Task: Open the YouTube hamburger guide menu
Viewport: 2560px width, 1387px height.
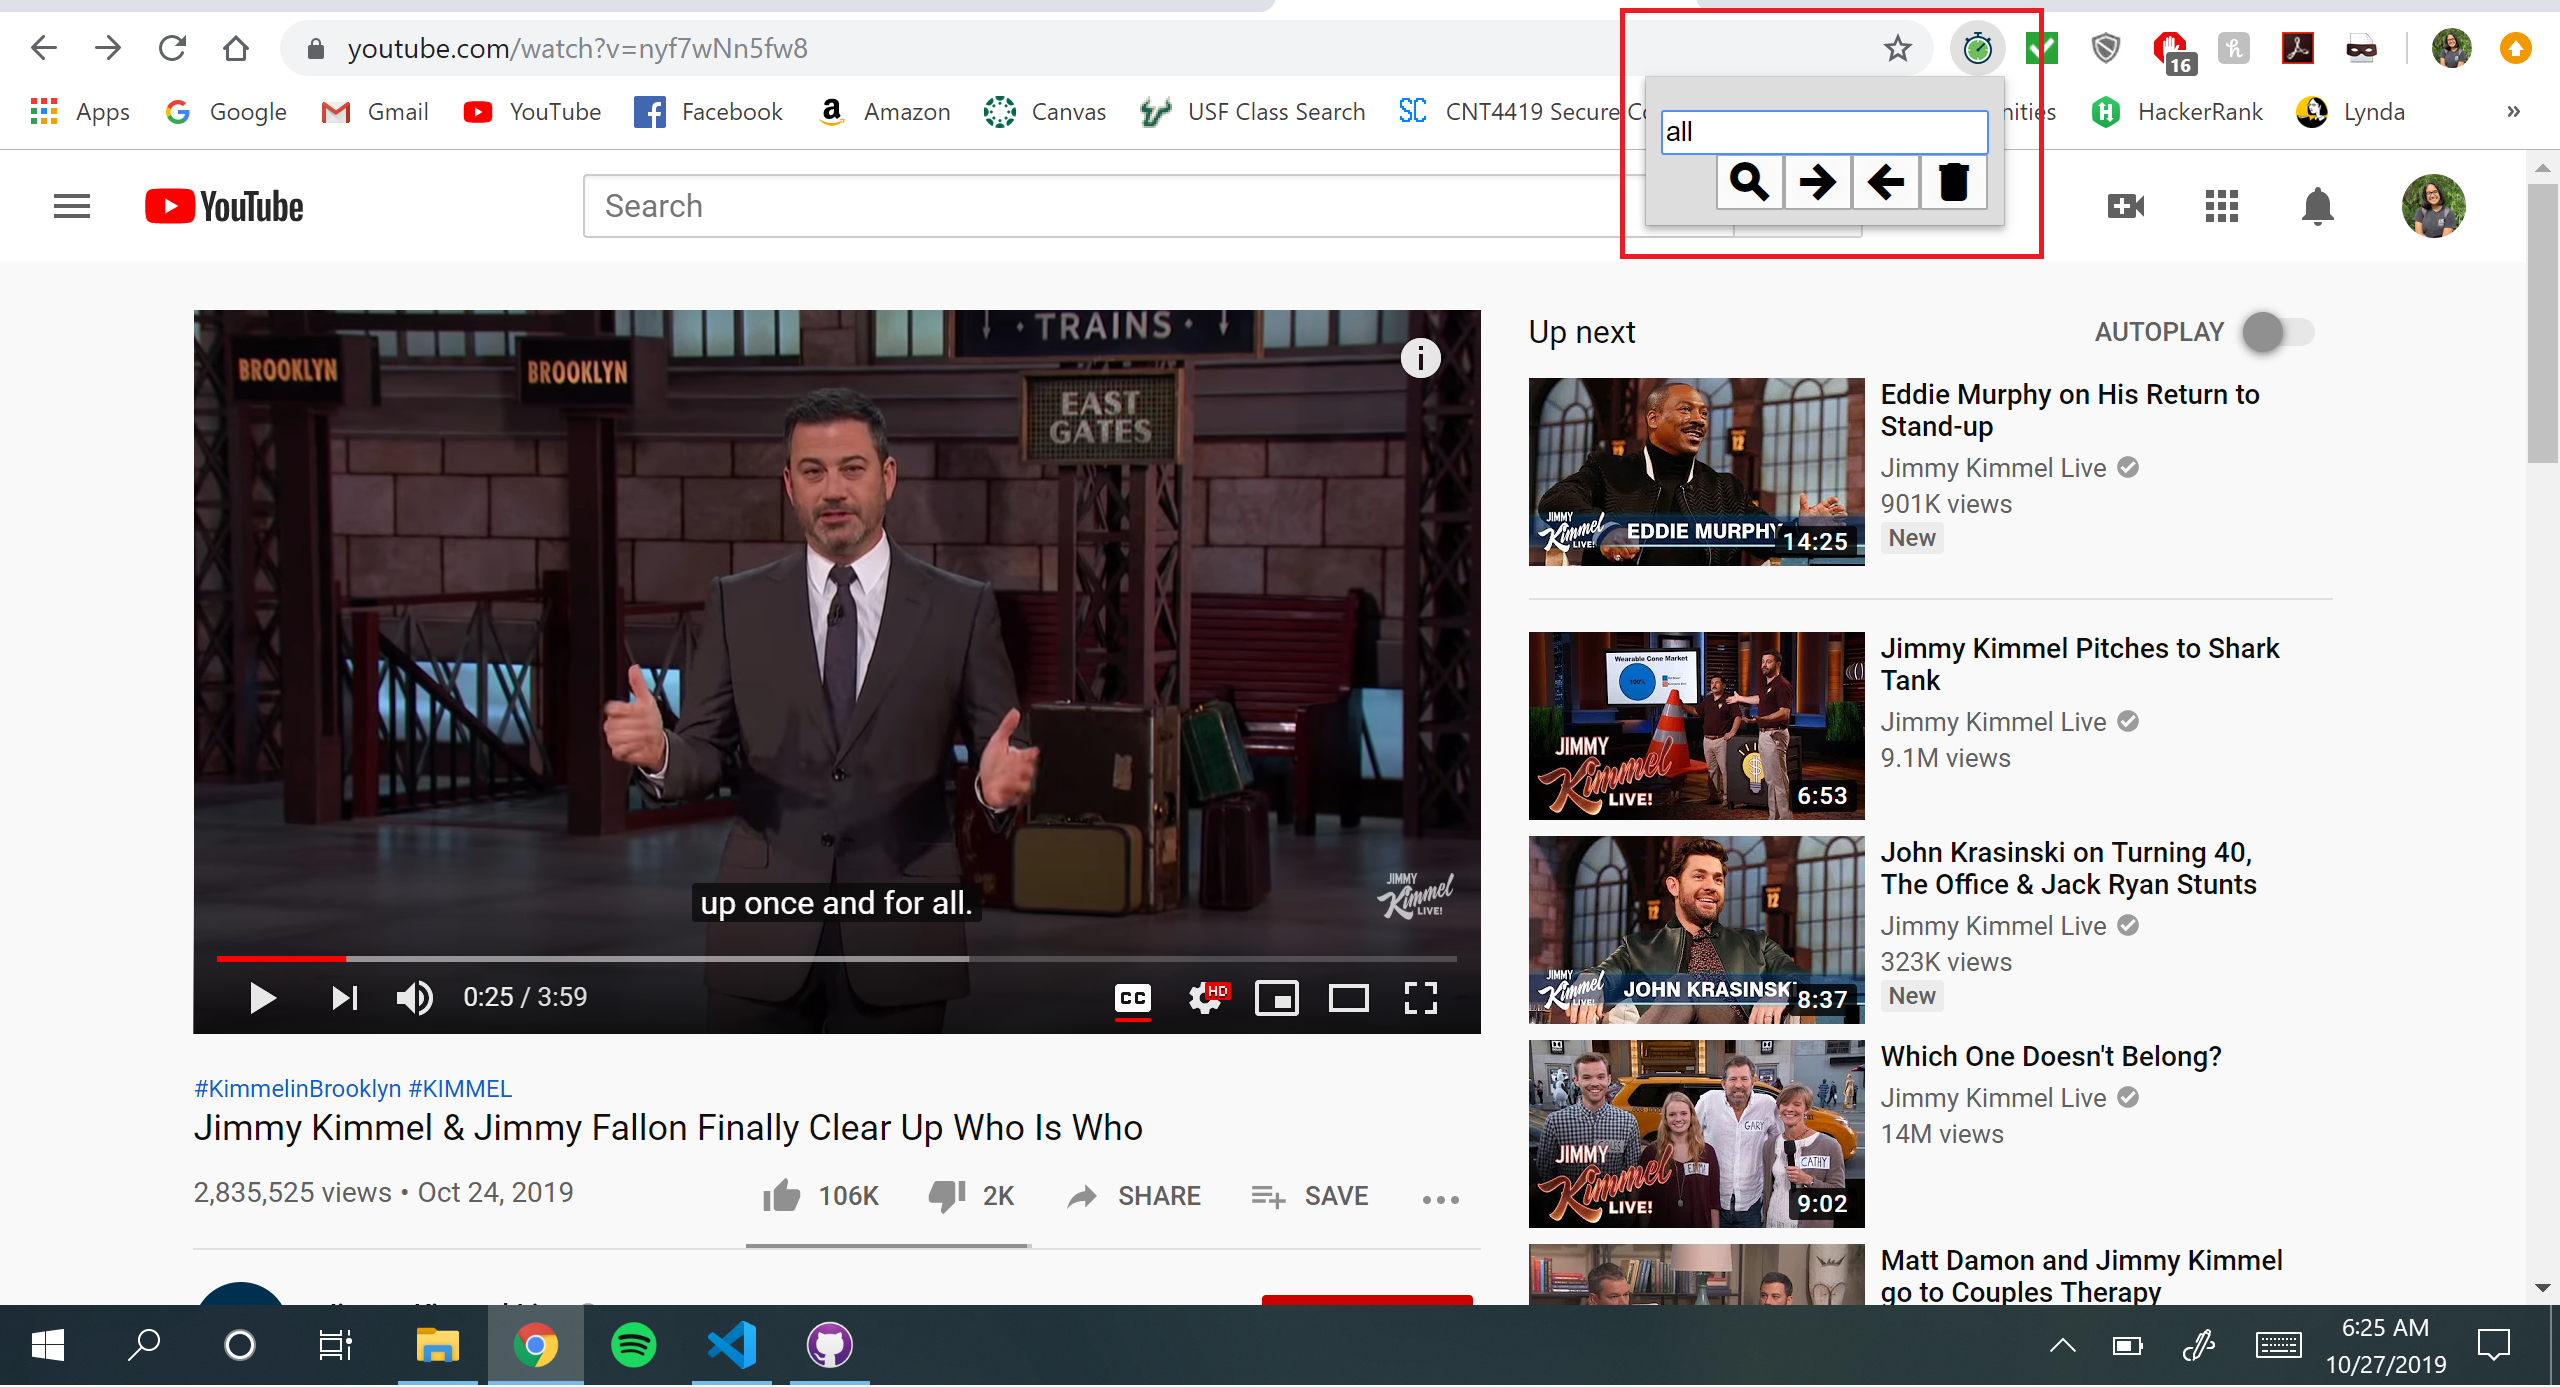Action: (72, 207)
